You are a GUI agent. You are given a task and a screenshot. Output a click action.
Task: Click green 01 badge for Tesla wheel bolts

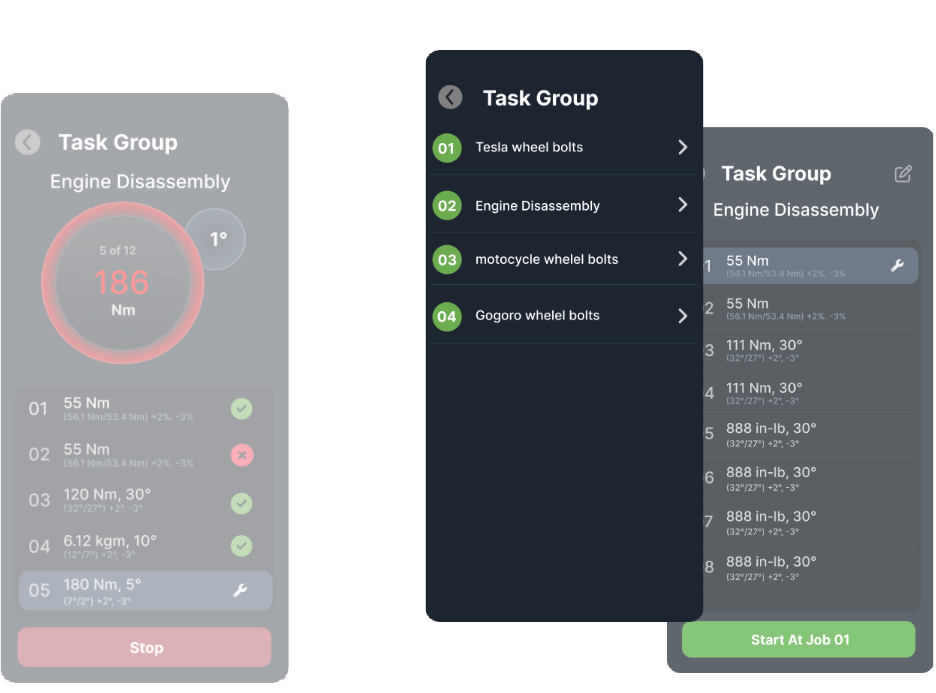pyautogui.click(x=447, y=148)
